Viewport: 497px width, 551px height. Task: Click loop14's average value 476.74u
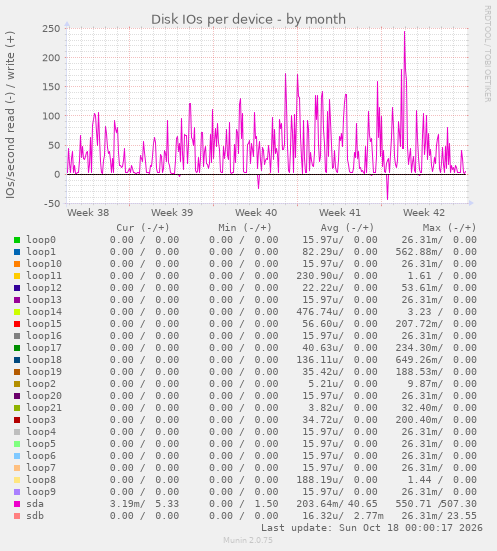317,312
